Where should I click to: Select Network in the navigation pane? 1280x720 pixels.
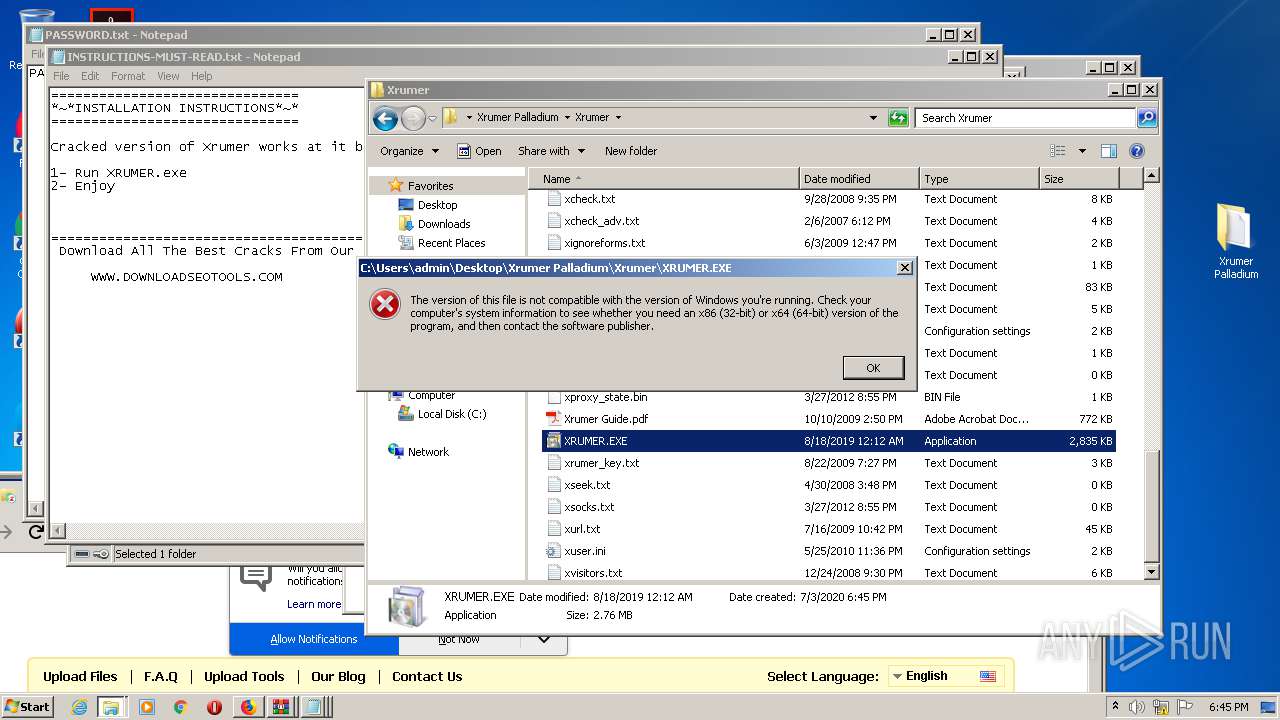pos(428,452)
